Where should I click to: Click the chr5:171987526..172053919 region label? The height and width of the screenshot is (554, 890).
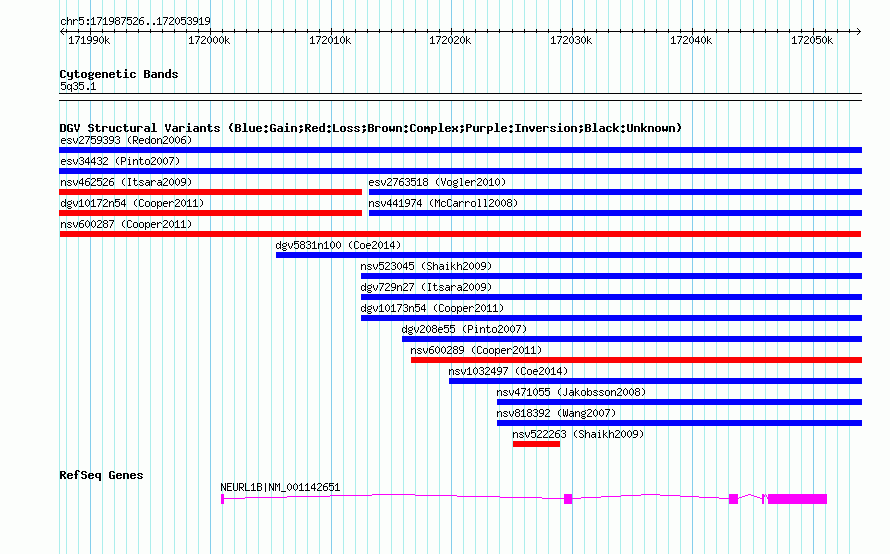click(x=135, y=21)
